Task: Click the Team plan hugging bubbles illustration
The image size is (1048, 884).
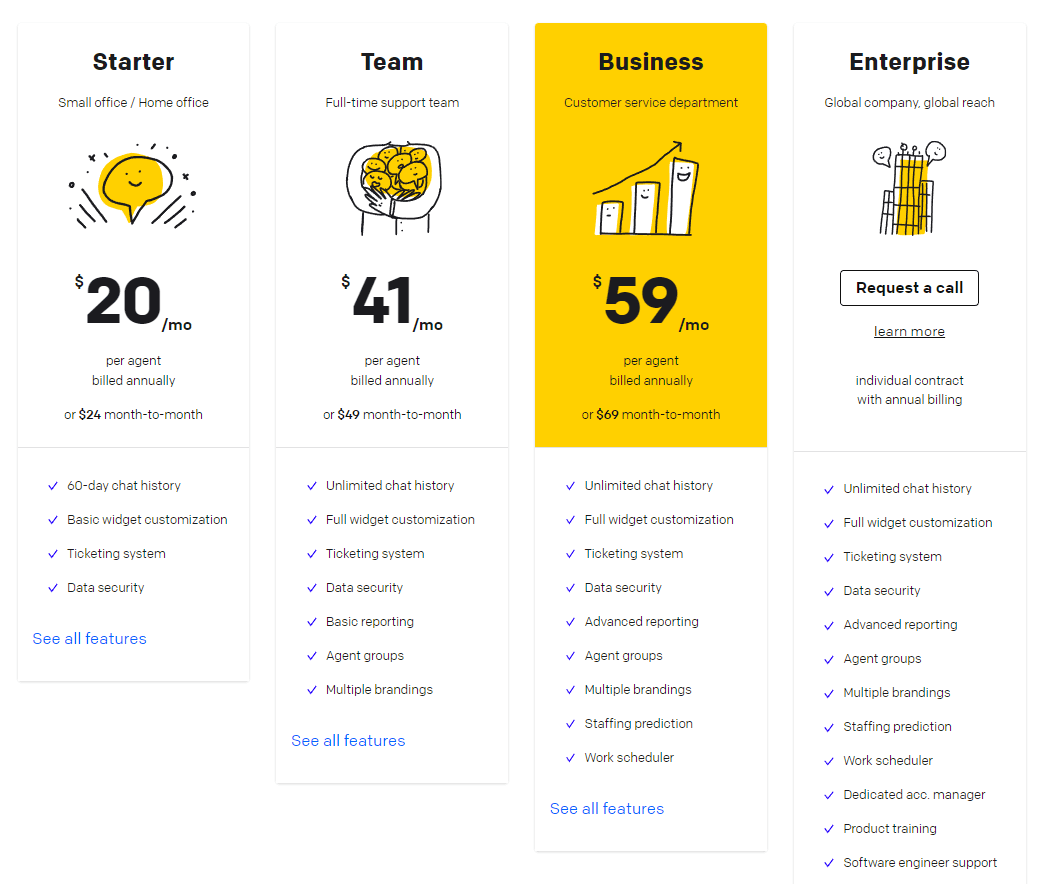Action: pyautogui.click(x=393, y=188)
